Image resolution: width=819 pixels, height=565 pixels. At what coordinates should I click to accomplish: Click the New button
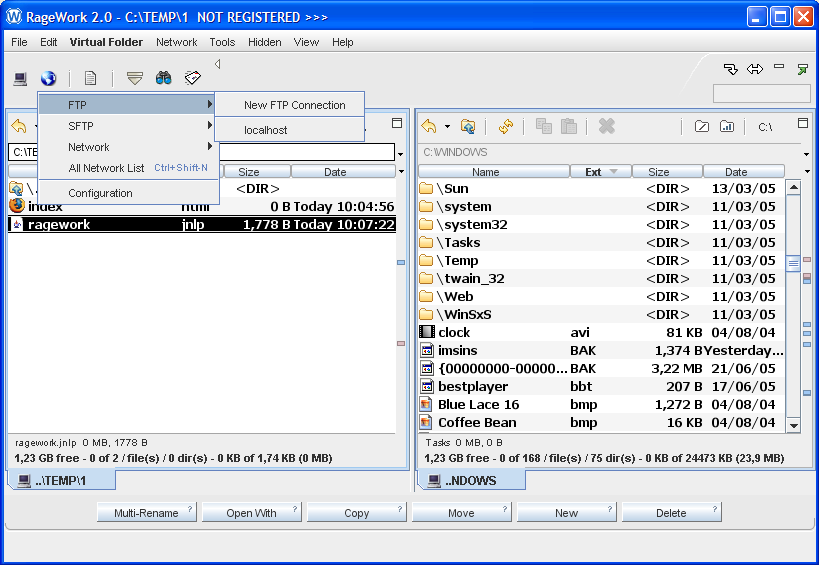(x=567, y=513)
